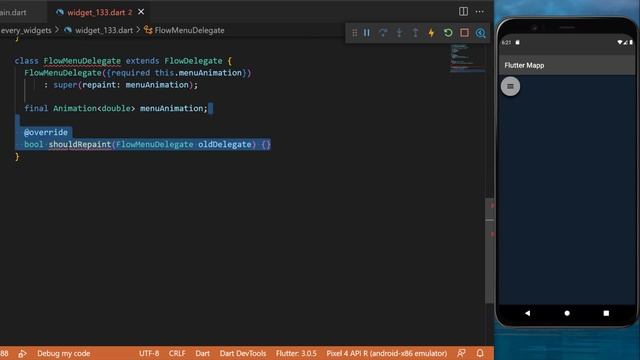The height and width of the screenshot is (360, 640).
Task: Open editor More Actions ellipsis menu
Action: pos(480,11)
